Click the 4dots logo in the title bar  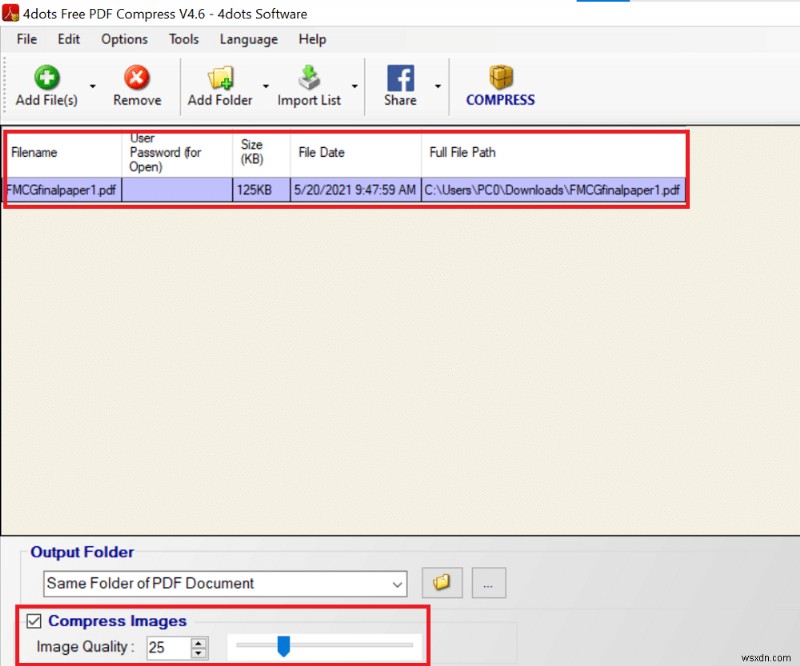click(x=12, y=13)
